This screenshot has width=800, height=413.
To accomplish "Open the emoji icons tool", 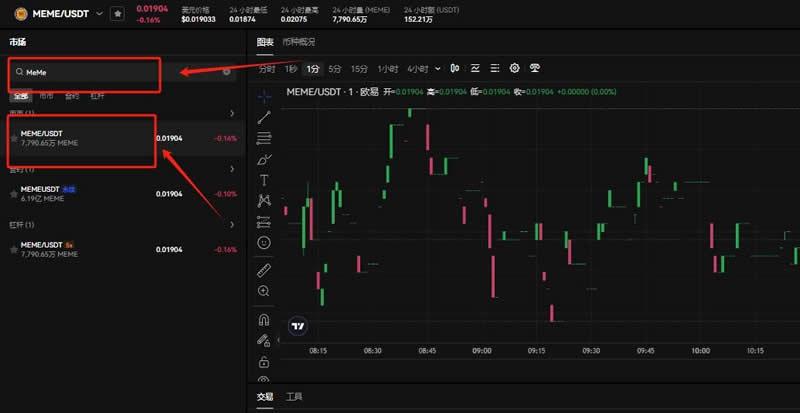I will coord(264,242).
